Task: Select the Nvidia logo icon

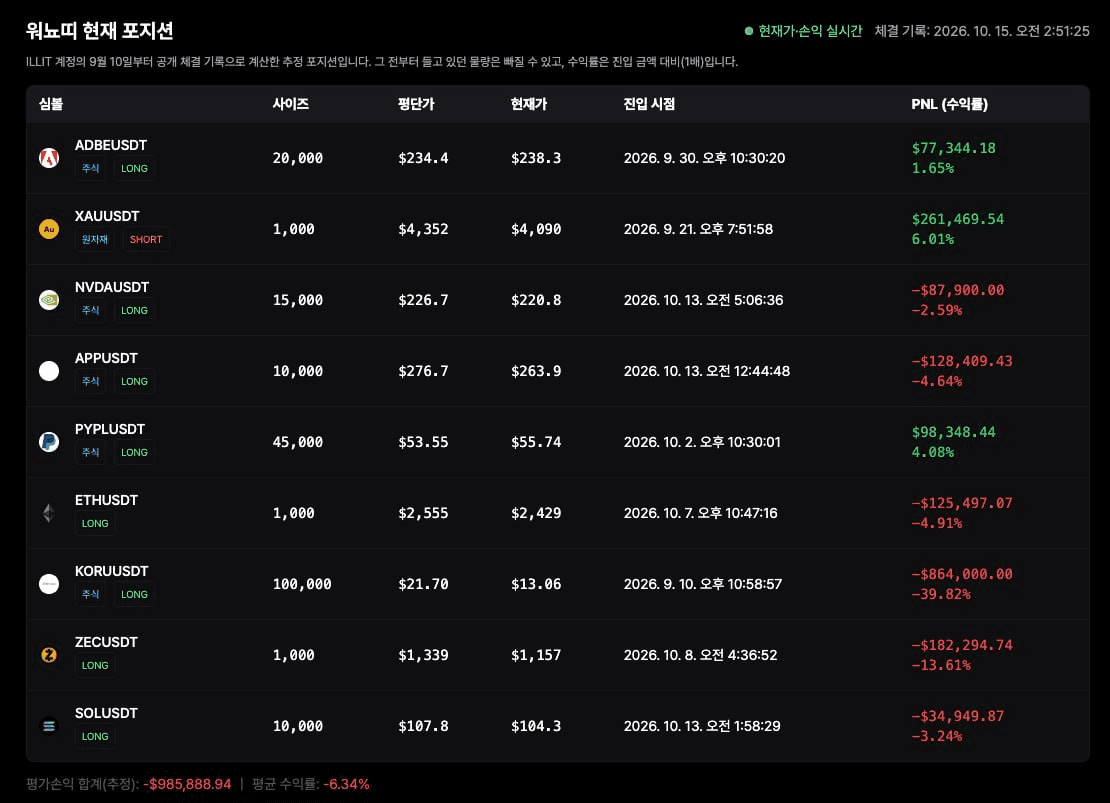Action: (49, 300)
